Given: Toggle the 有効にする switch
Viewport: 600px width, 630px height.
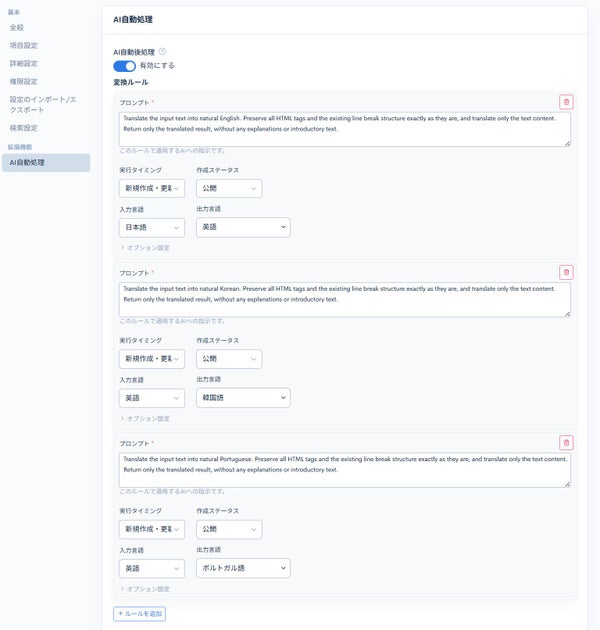Looking at the screenshot, I should (x=124, y=66).
